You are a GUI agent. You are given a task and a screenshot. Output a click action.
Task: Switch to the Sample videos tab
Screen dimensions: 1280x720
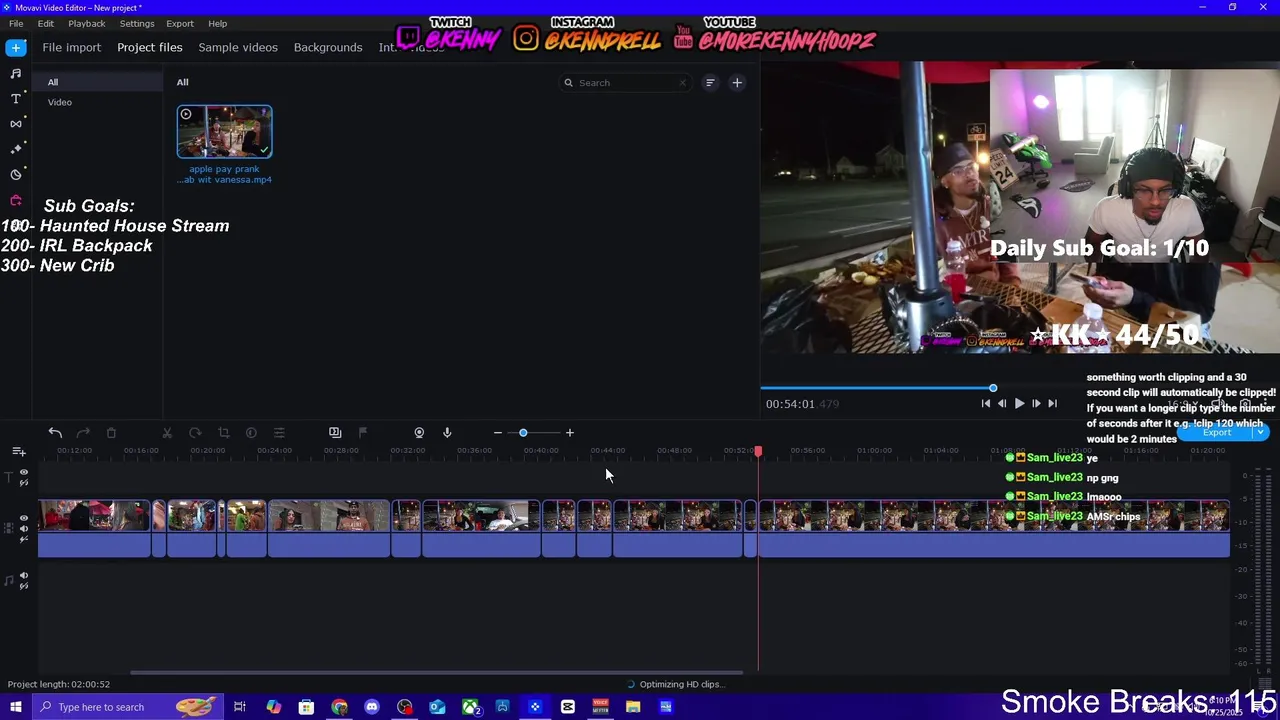[238, 47]
